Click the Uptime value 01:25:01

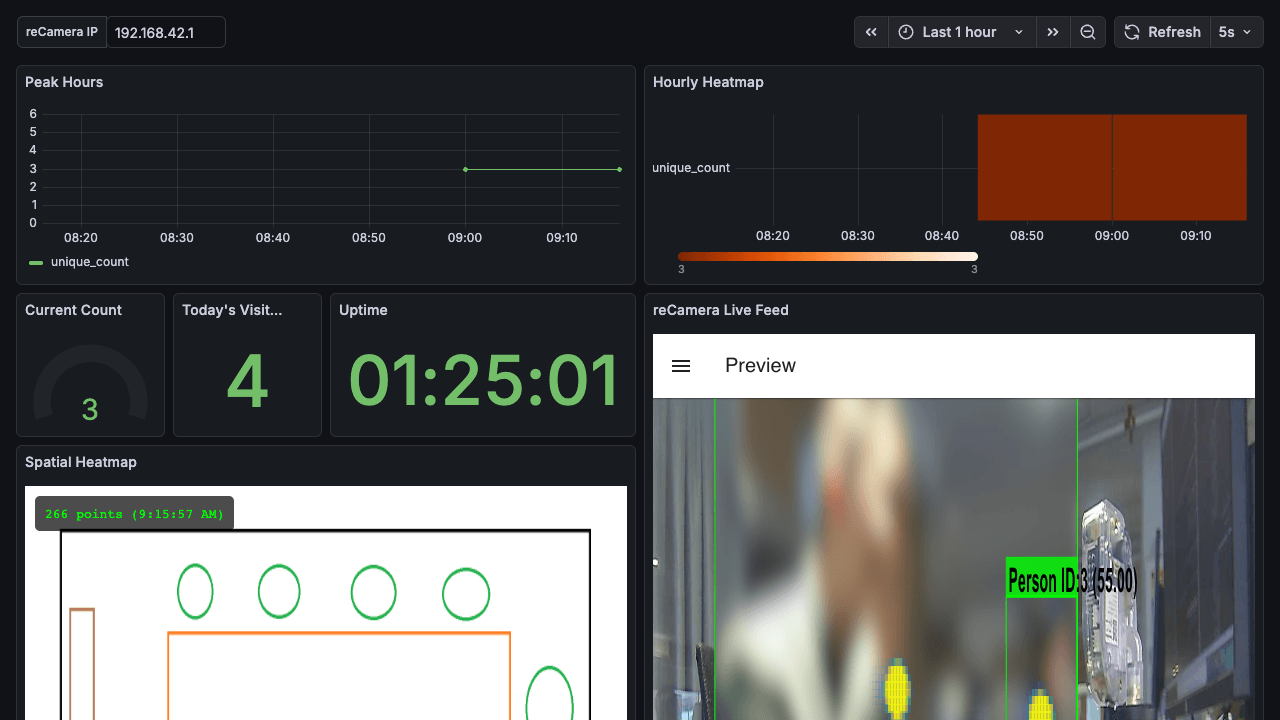click(x=483, y=381)
